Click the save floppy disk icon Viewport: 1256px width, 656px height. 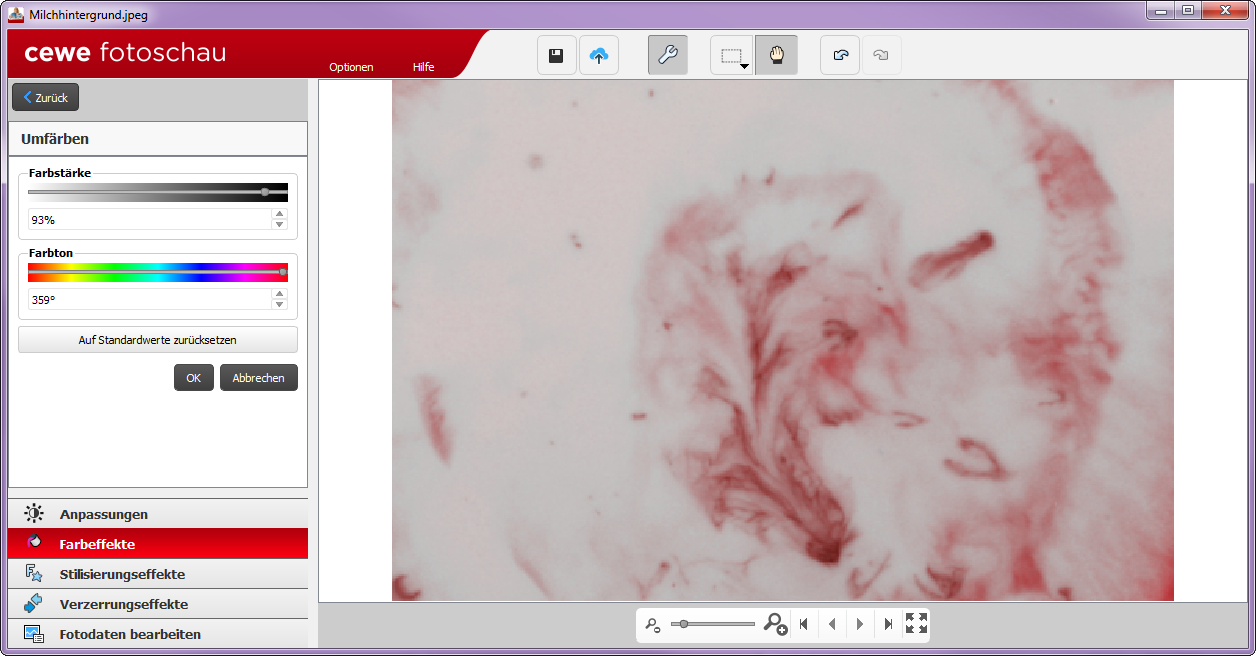[x=557, y=56]
